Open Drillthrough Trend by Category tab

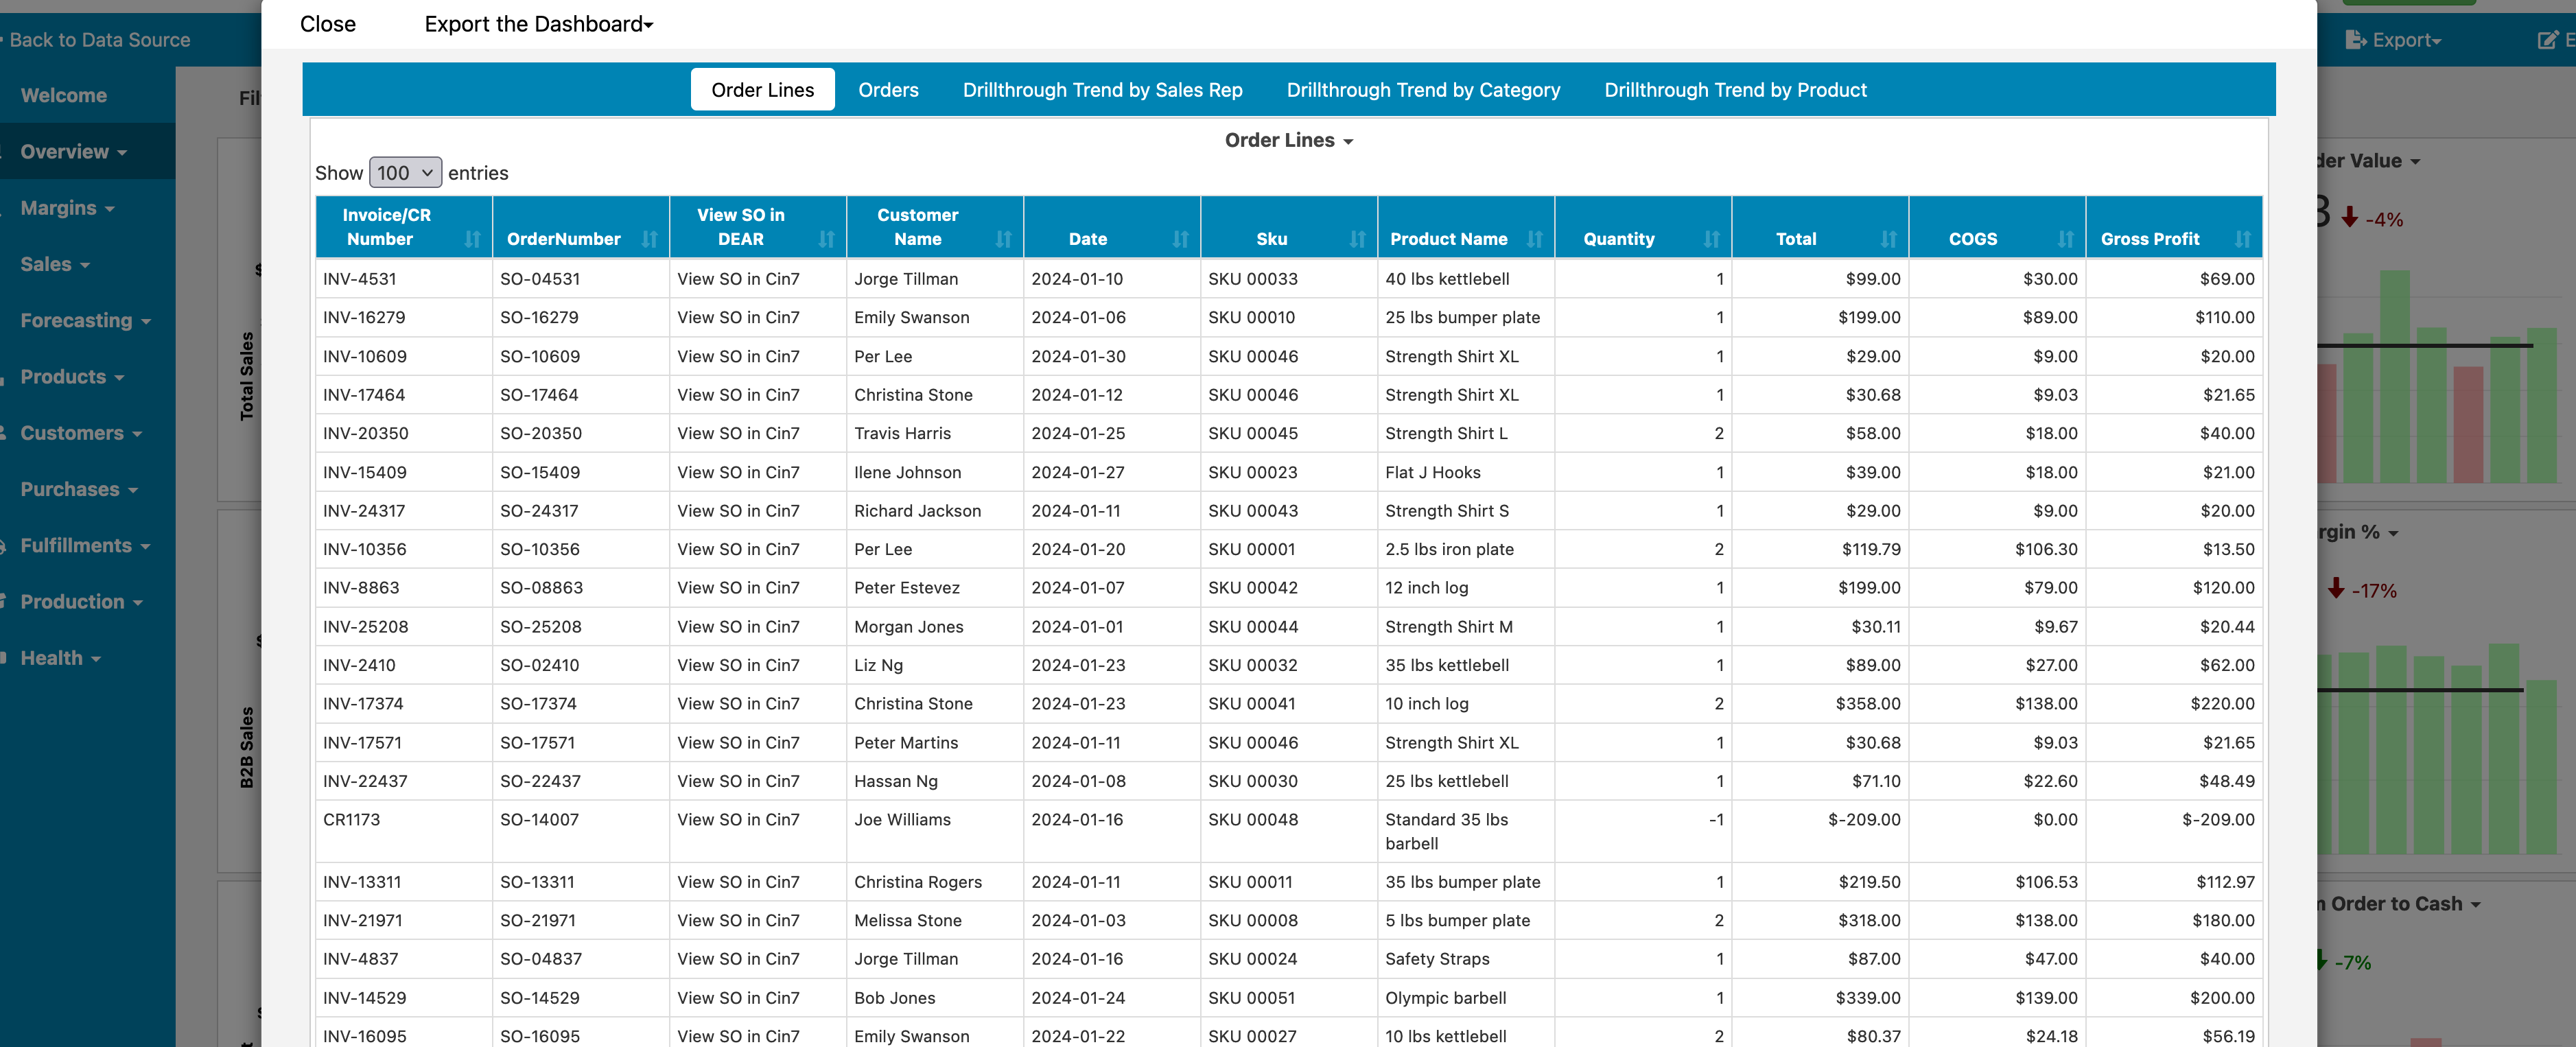1422,90
